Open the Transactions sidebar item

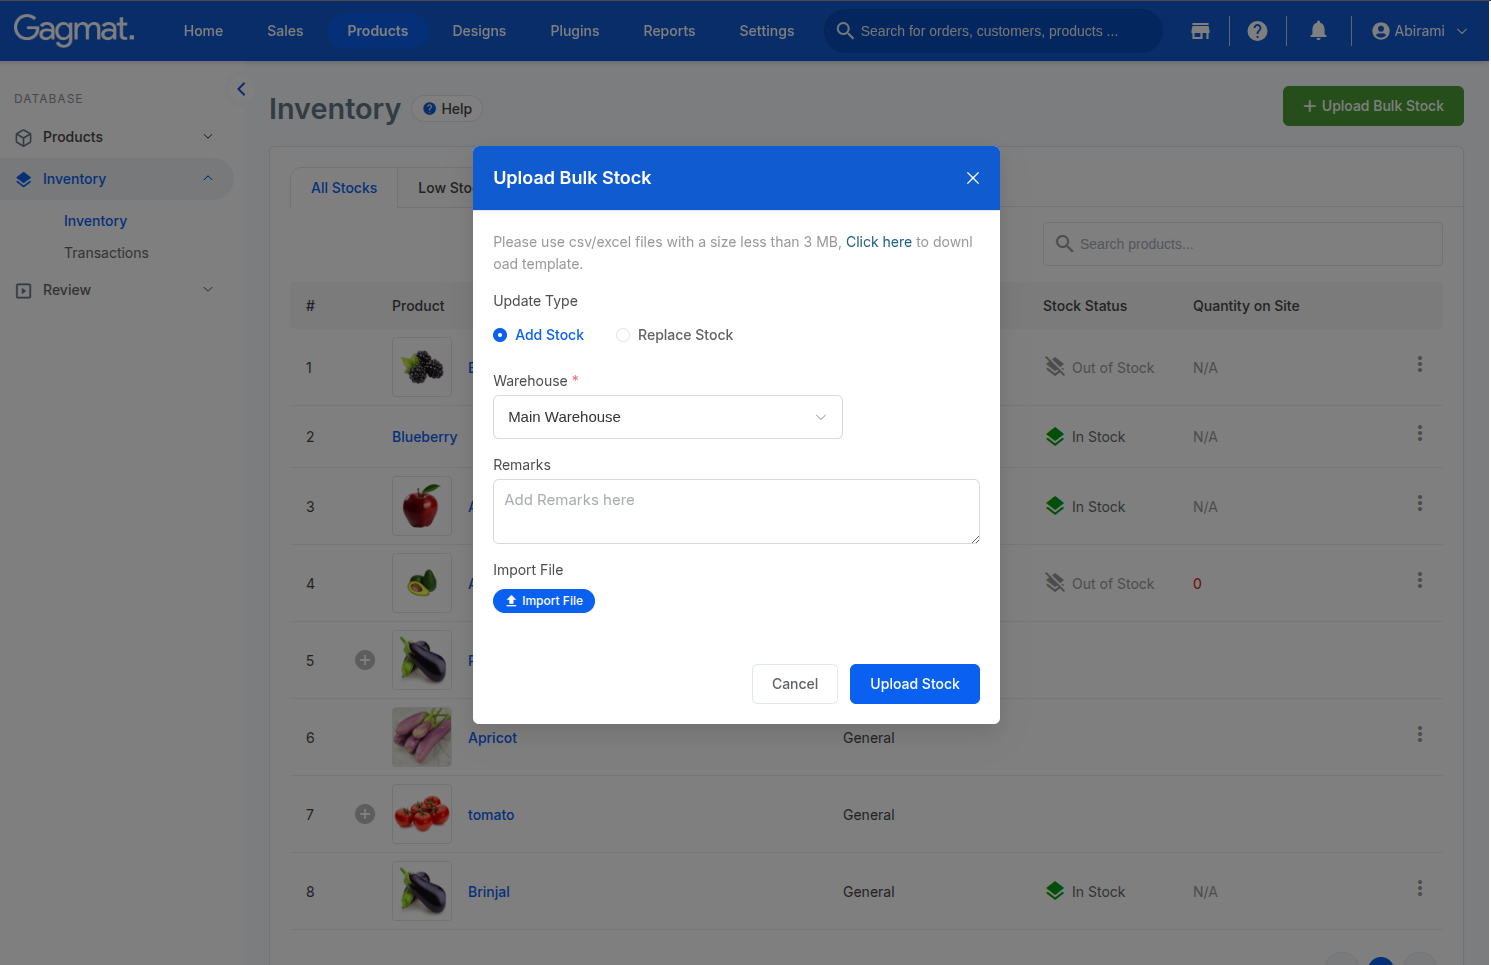point(106,253)
